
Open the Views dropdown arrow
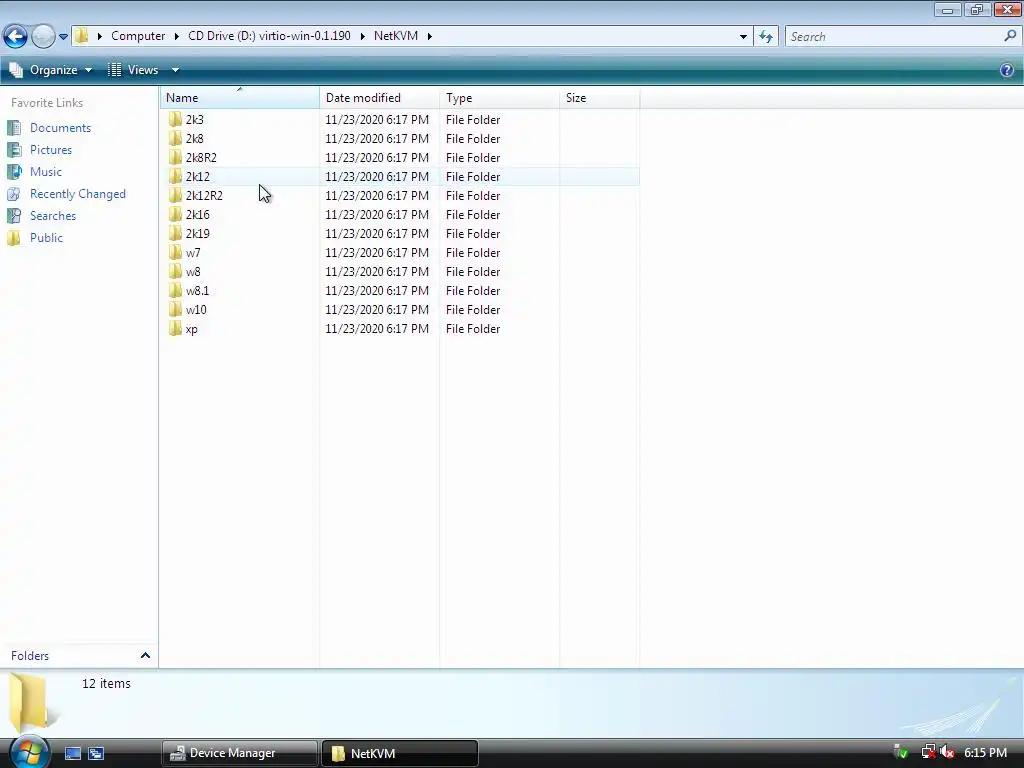[175, 70]
